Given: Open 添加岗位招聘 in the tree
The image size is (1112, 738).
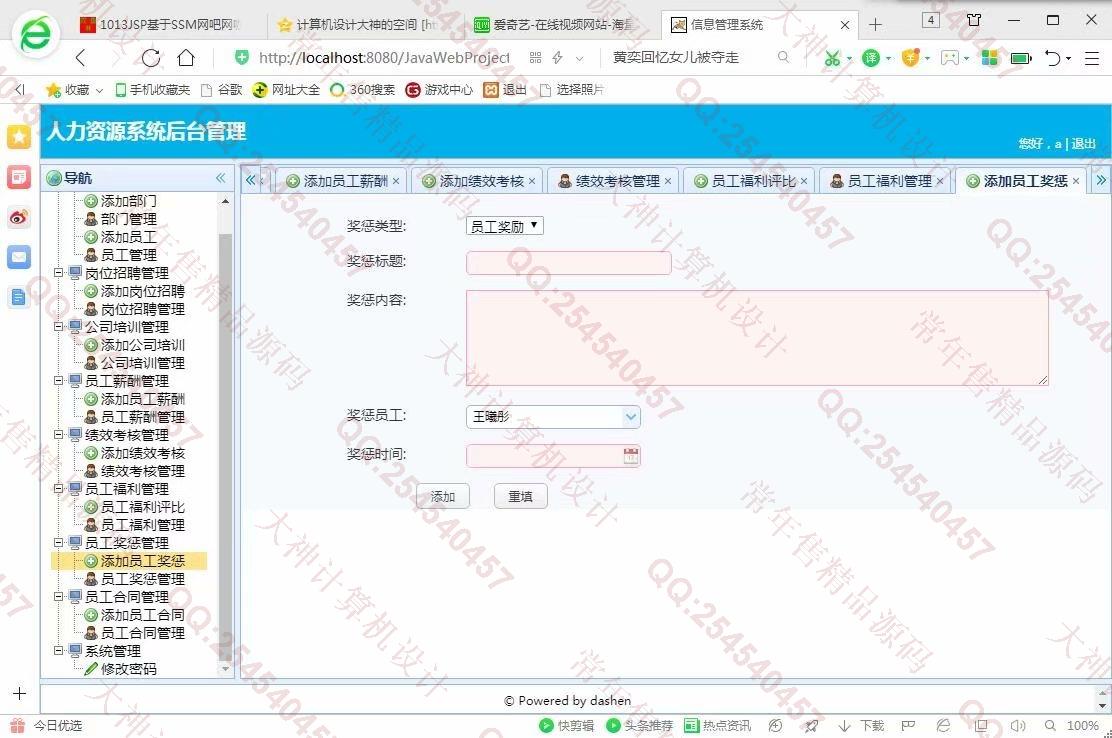Looking at the screenshot, I should pos(143,291).
